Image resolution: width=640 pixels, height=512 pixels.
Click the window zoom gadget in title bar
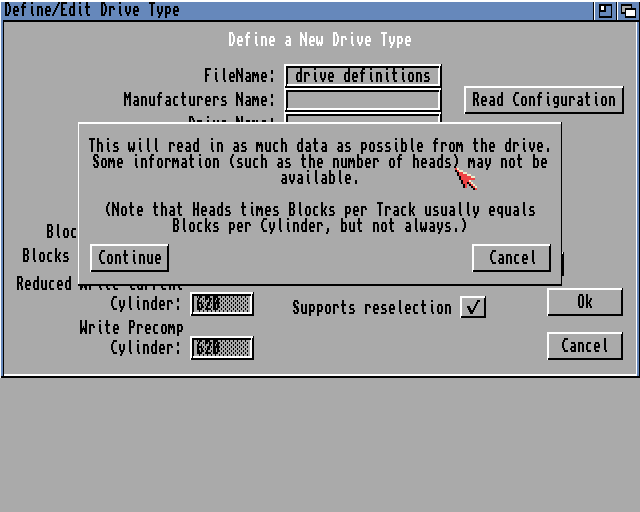(x=606, y=10)
